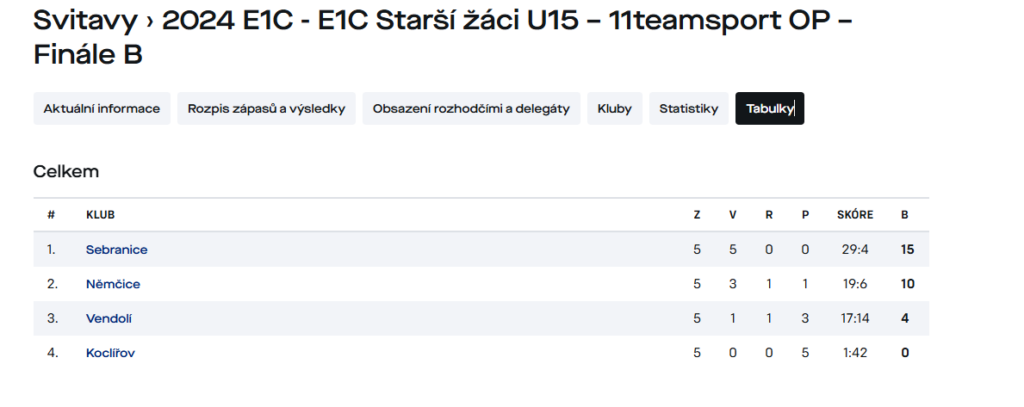The width and height of the screenshot is (1024, 407).
Task: Open the Sebranice club link
Action: tap(117, 250)
